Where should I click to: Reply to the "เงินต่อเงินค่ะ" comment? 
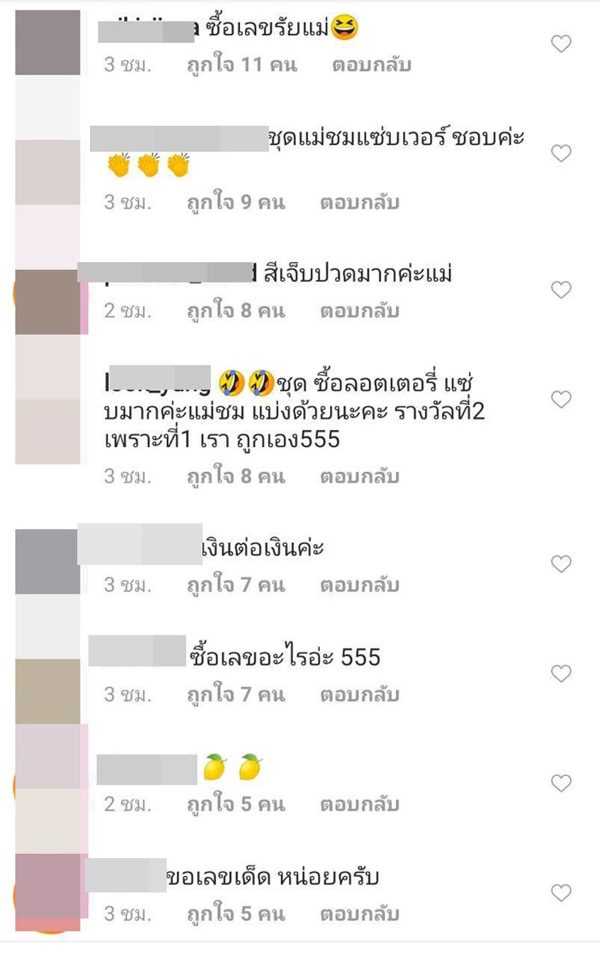(360, 585)
